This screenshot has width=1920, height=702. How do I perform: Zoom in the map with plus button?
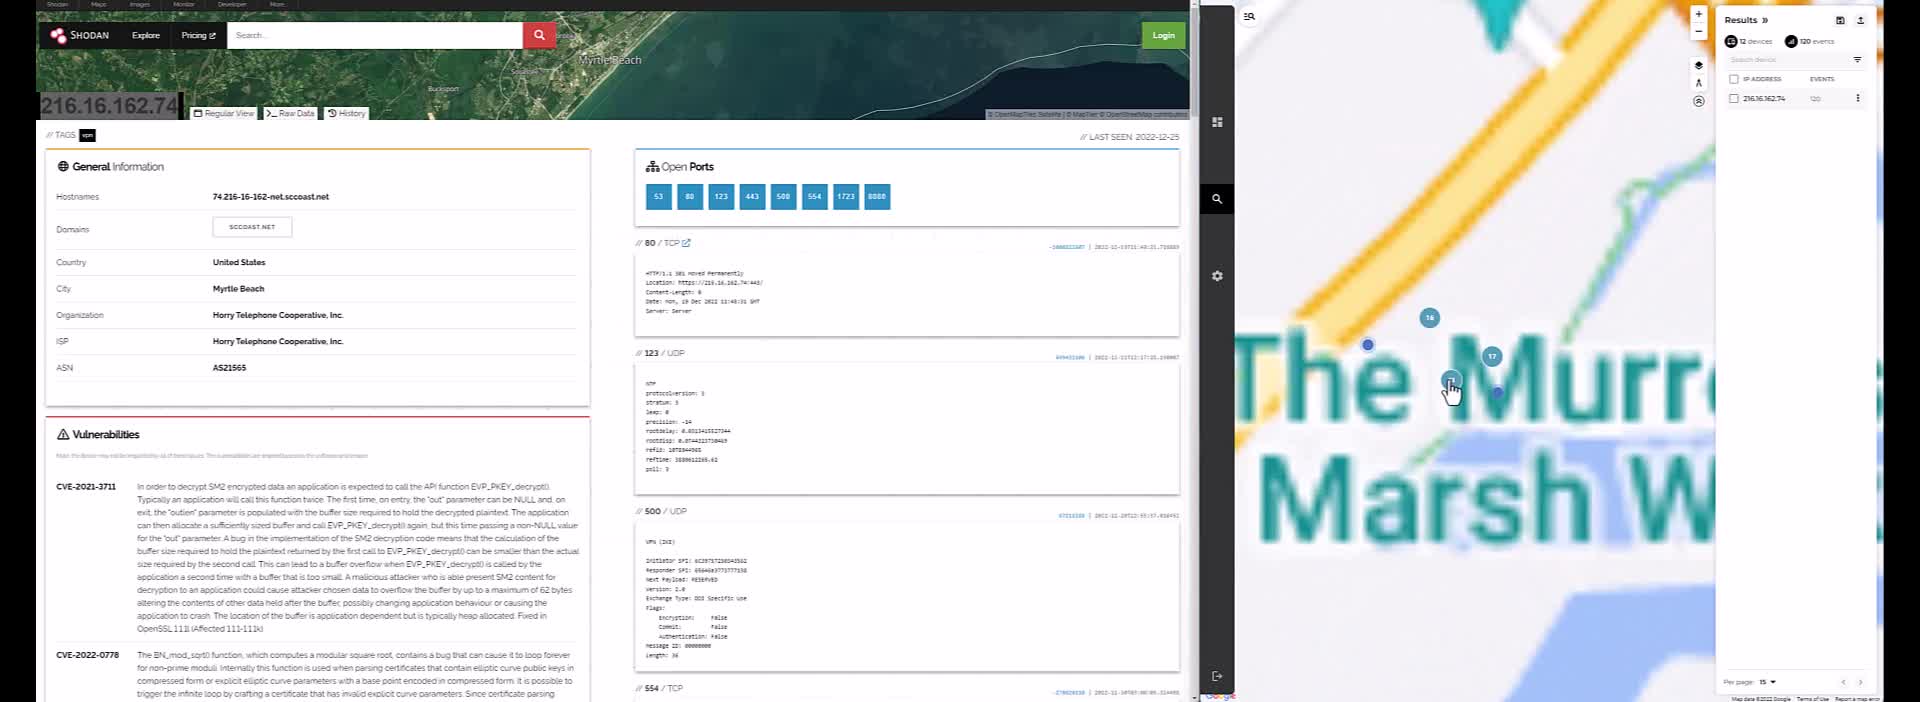[x=1698, y=15]
